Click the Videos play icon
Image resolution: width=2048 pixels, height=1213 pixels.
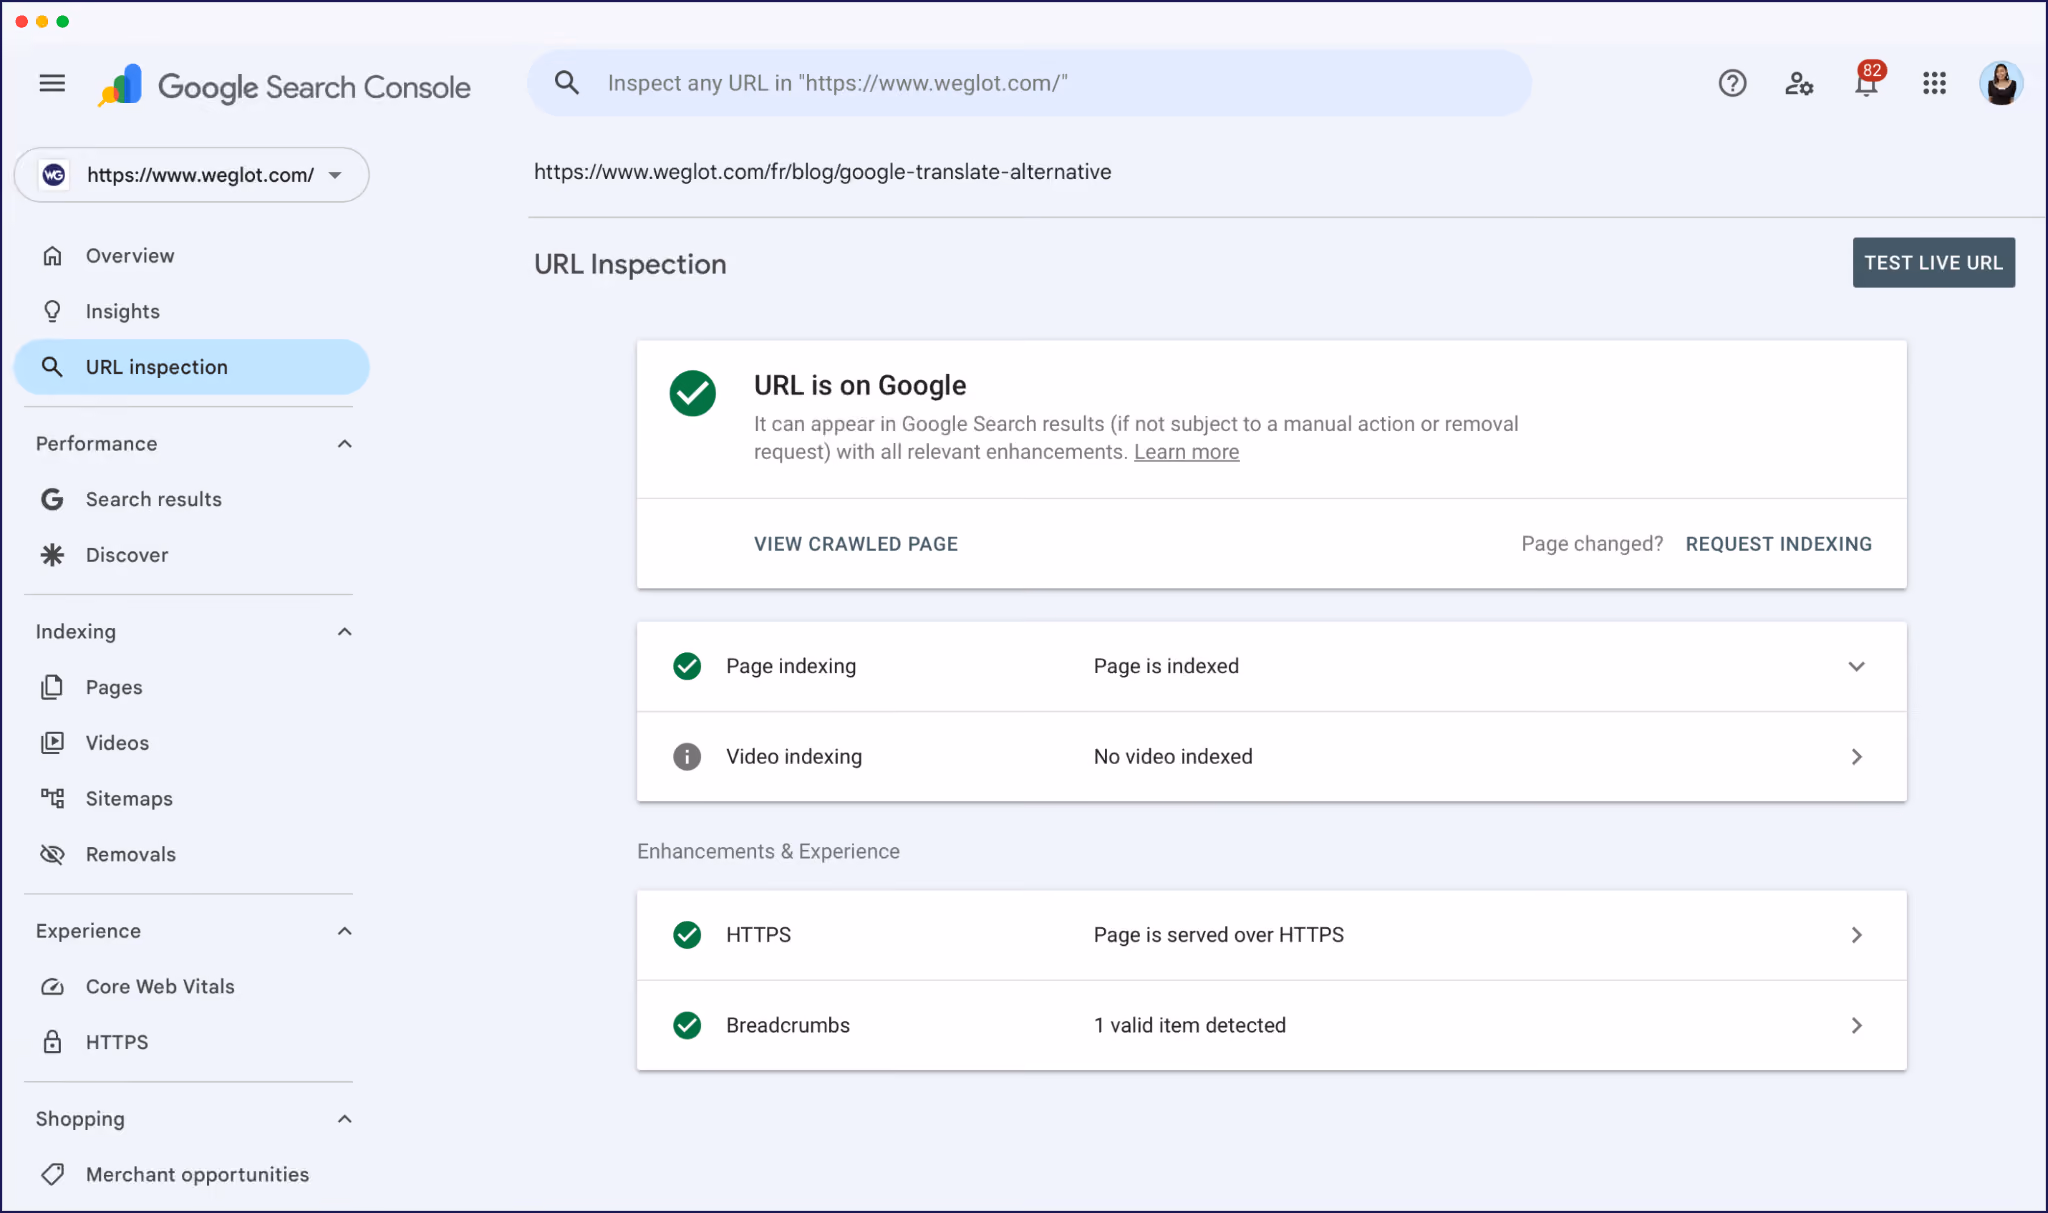(x=52, y=743)
